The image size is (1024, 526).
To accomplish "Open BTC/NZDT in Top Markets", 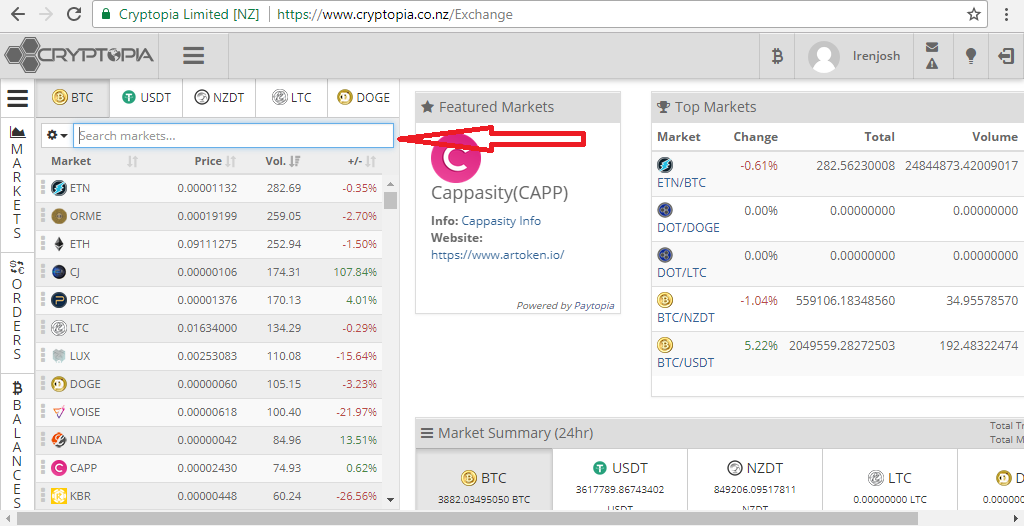I will coord(686,318).
